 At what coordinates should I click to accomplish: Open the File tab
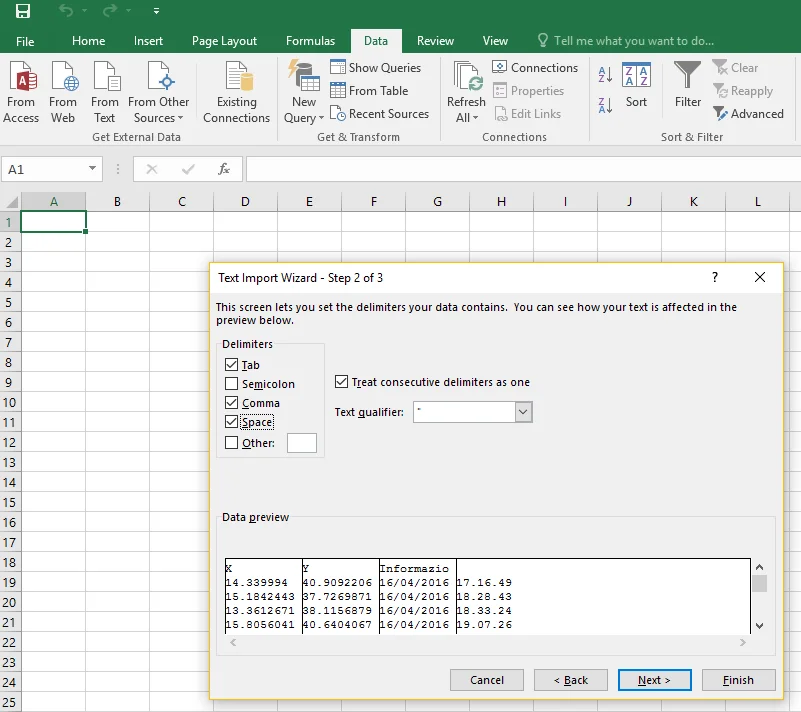pos(25,41)
